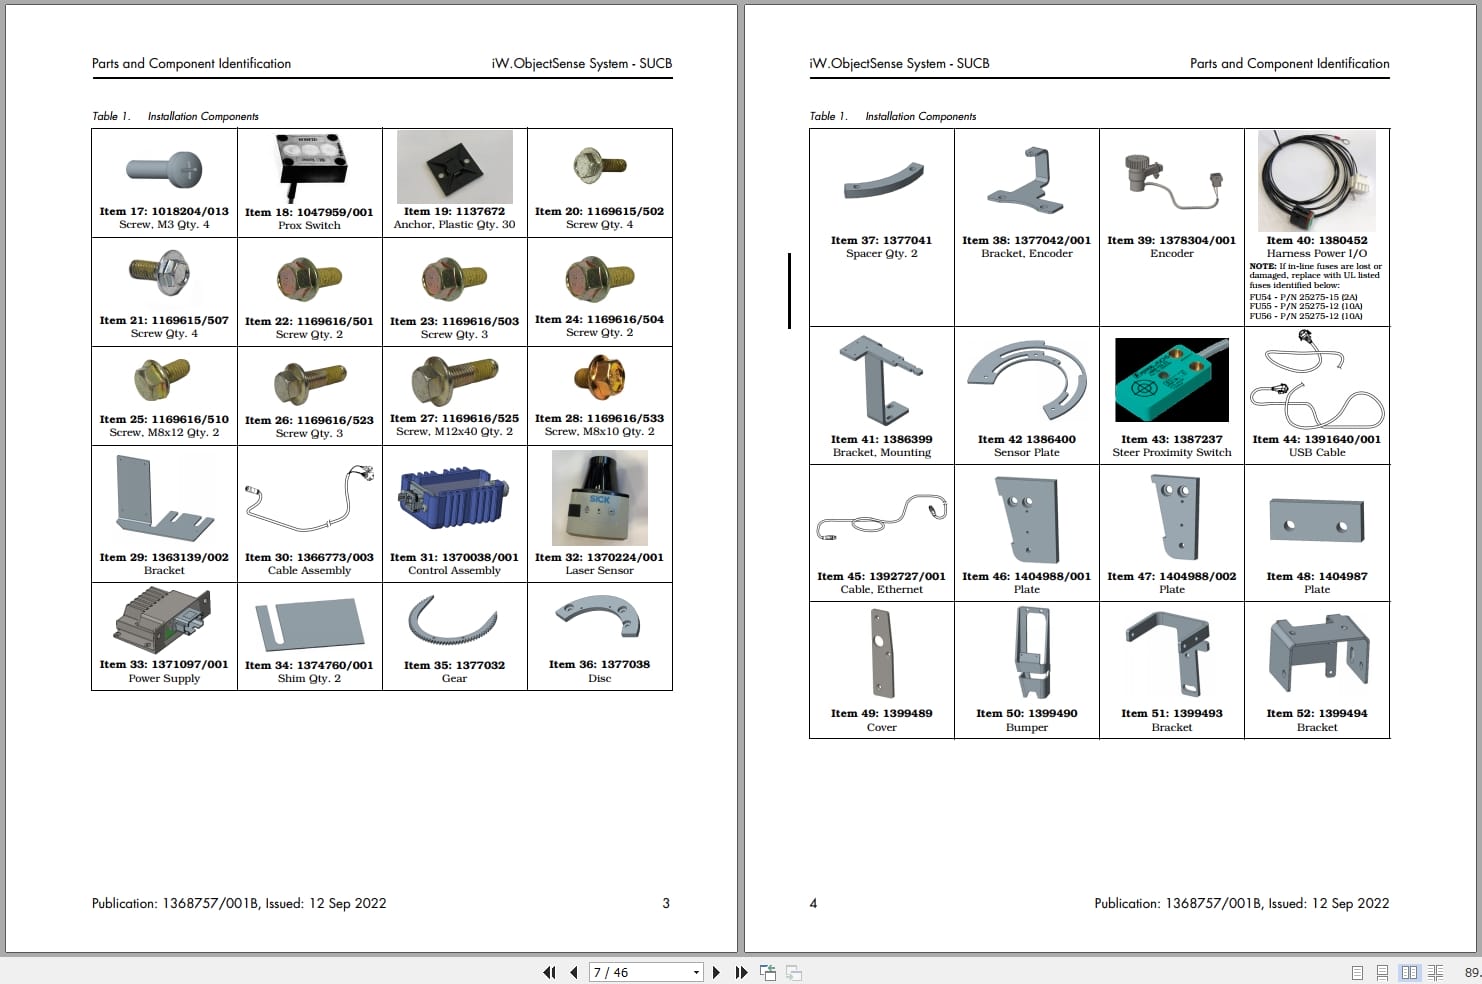Advance to the next page
This screenshot has height=984, width=1482.
(x=716, y=971)
